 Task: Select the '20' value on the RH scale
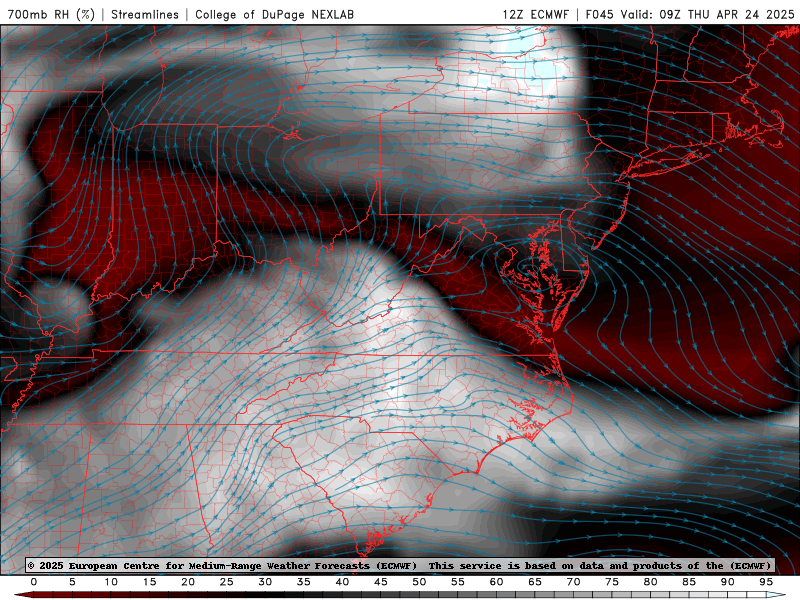188,582
